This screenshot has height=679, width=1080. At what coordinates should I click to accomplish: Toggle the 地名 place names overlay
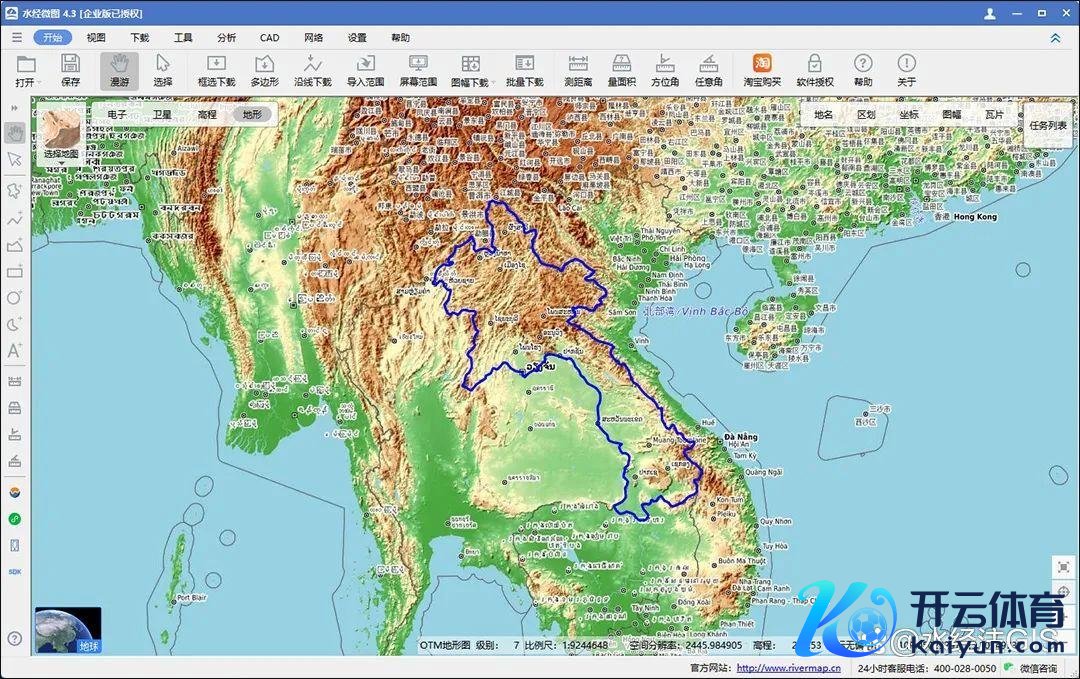point(823,115)
